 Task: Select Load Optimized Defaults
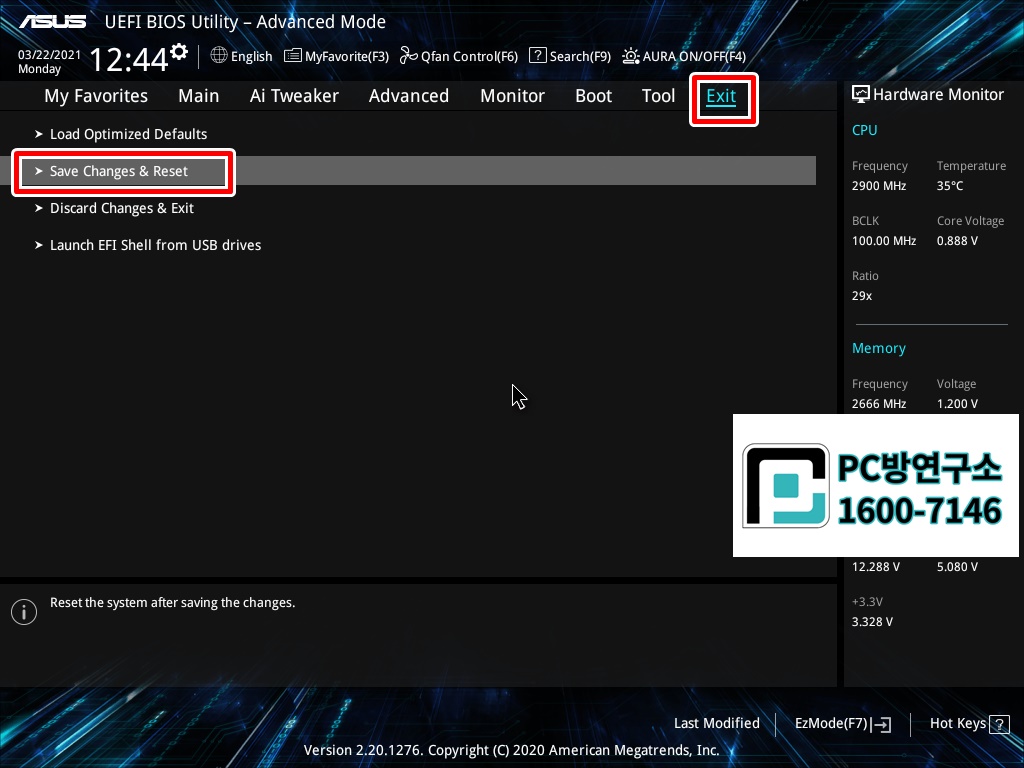click(129, 134)
